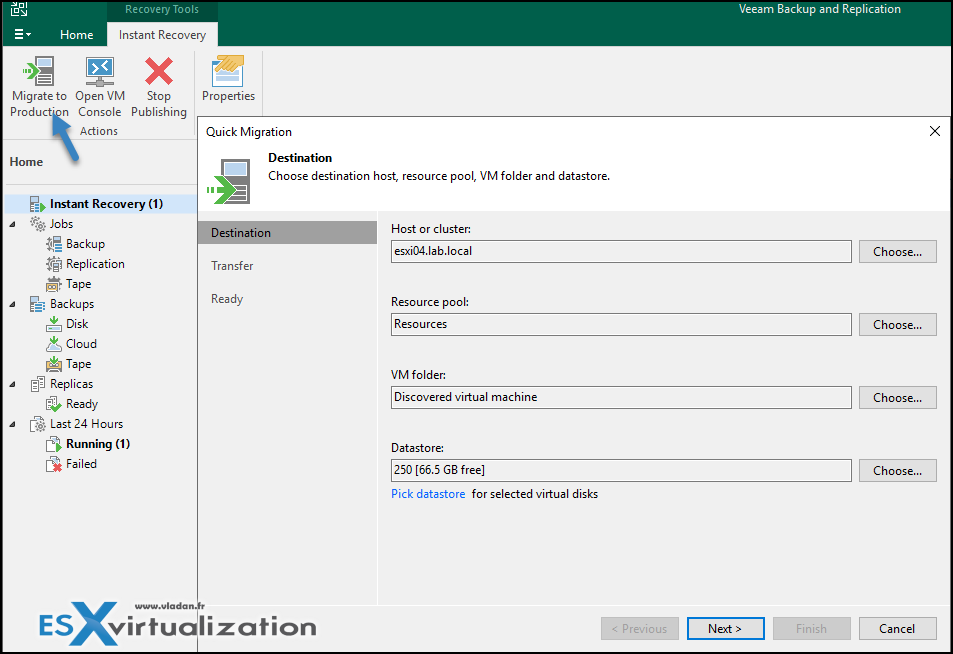Choose a datastore
This screenshot has width=953, height=654.
(897, 470)
